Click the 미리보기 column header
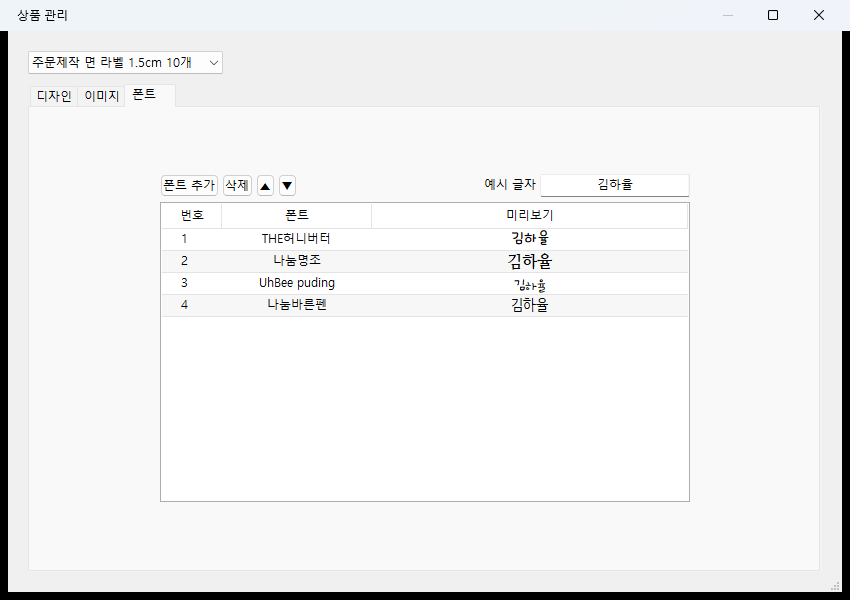 [x=530, y=215]
